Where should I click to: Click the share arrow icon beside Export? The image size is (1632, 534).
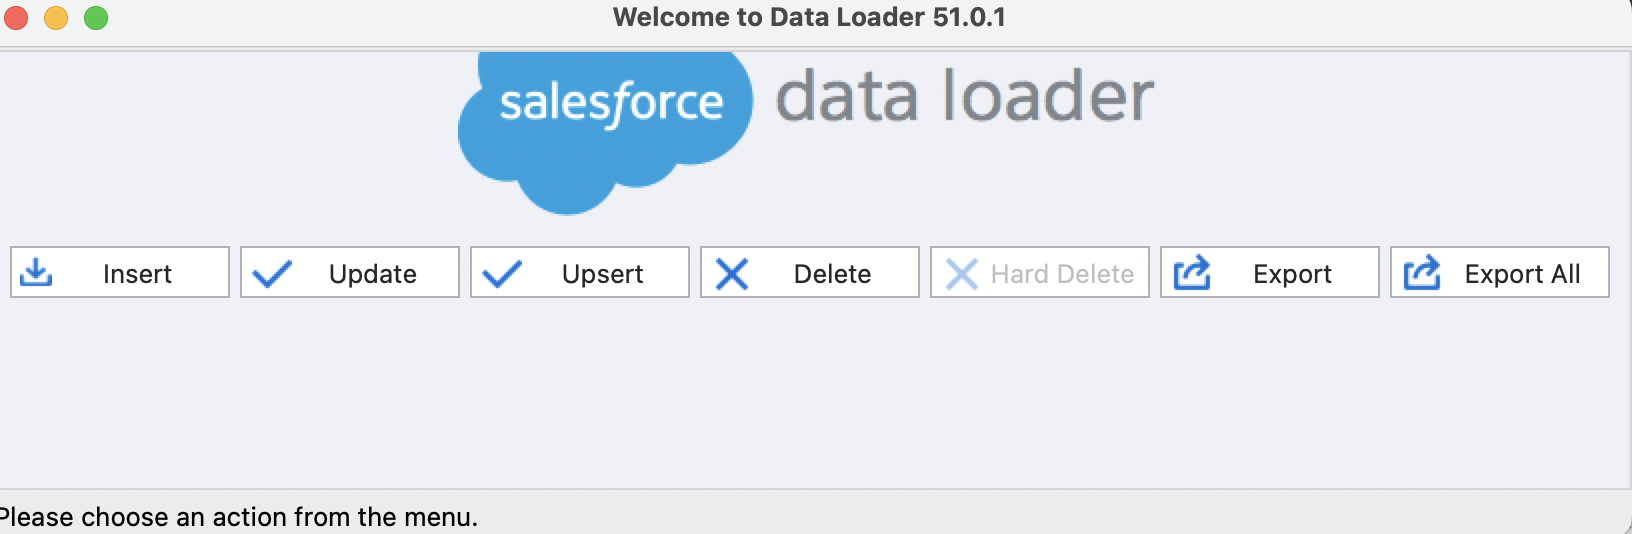coord(1192,272)
